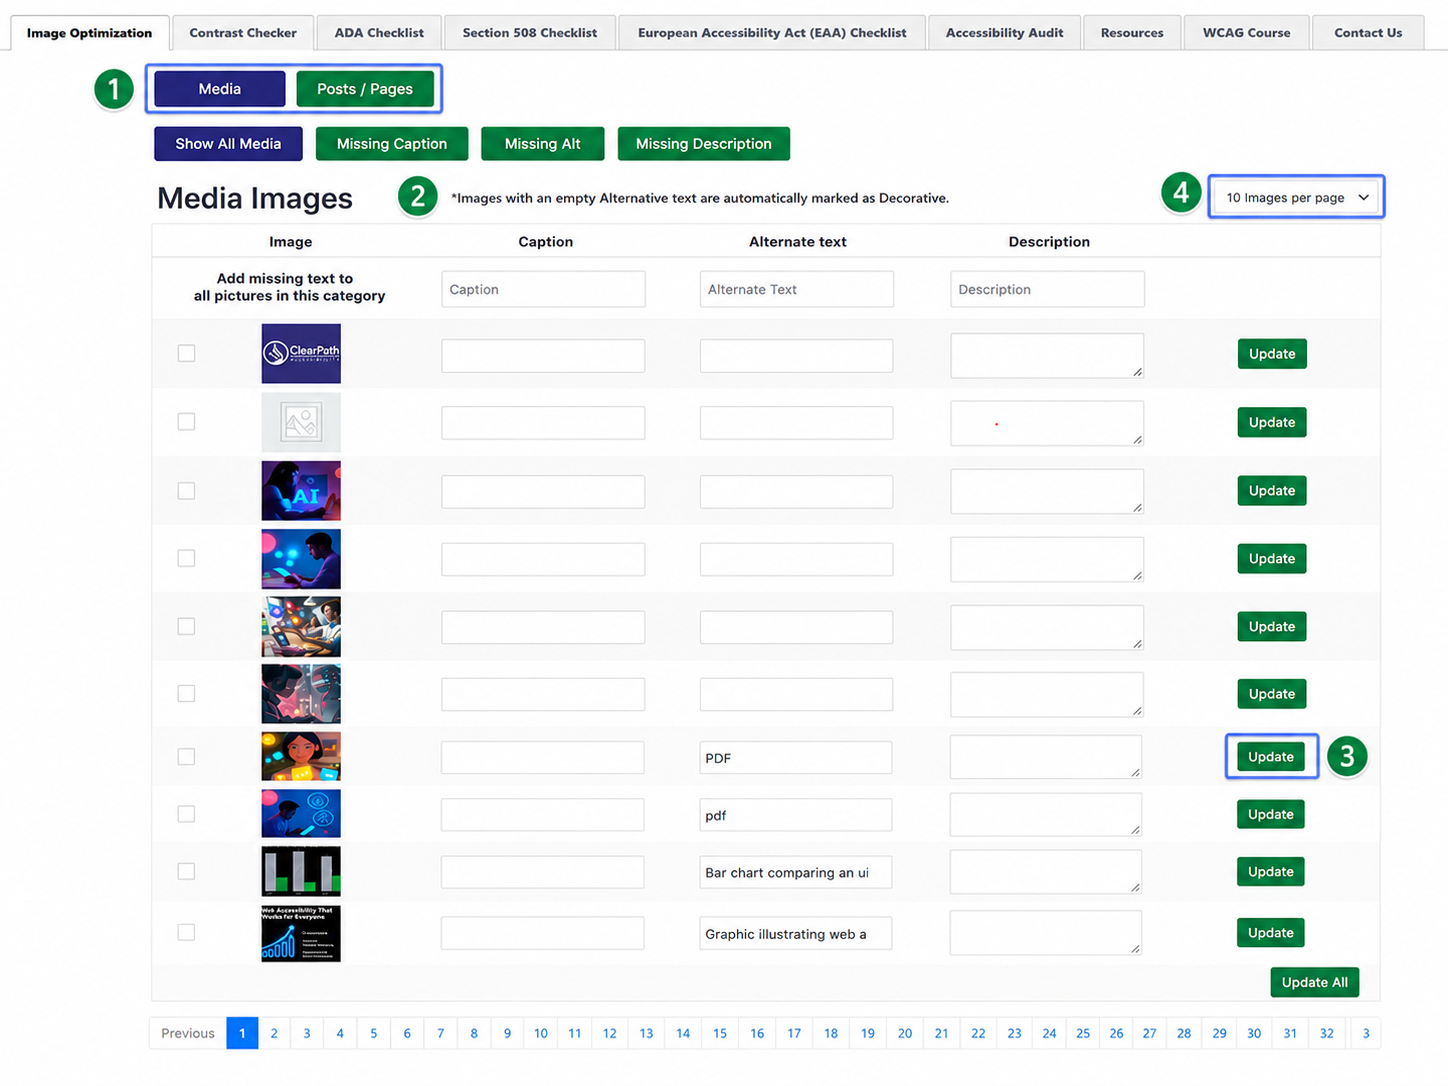The image size is (1448, 1086).
Task: Check the Graphic illustrating web row checkbox
Action: point(186,932)
